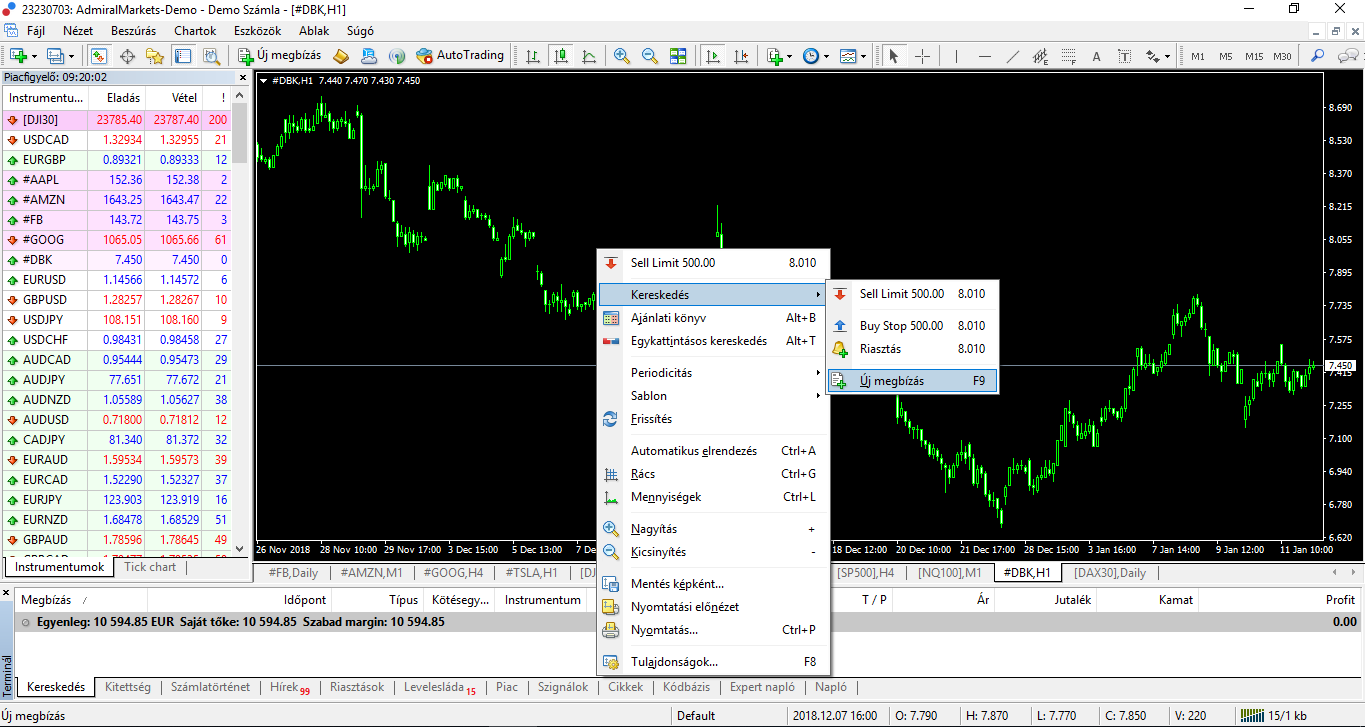The height and width of the screenshot is (727, 1365).
Task: Select the #AMZN row in Market Watch
Action: click(116, 200)
